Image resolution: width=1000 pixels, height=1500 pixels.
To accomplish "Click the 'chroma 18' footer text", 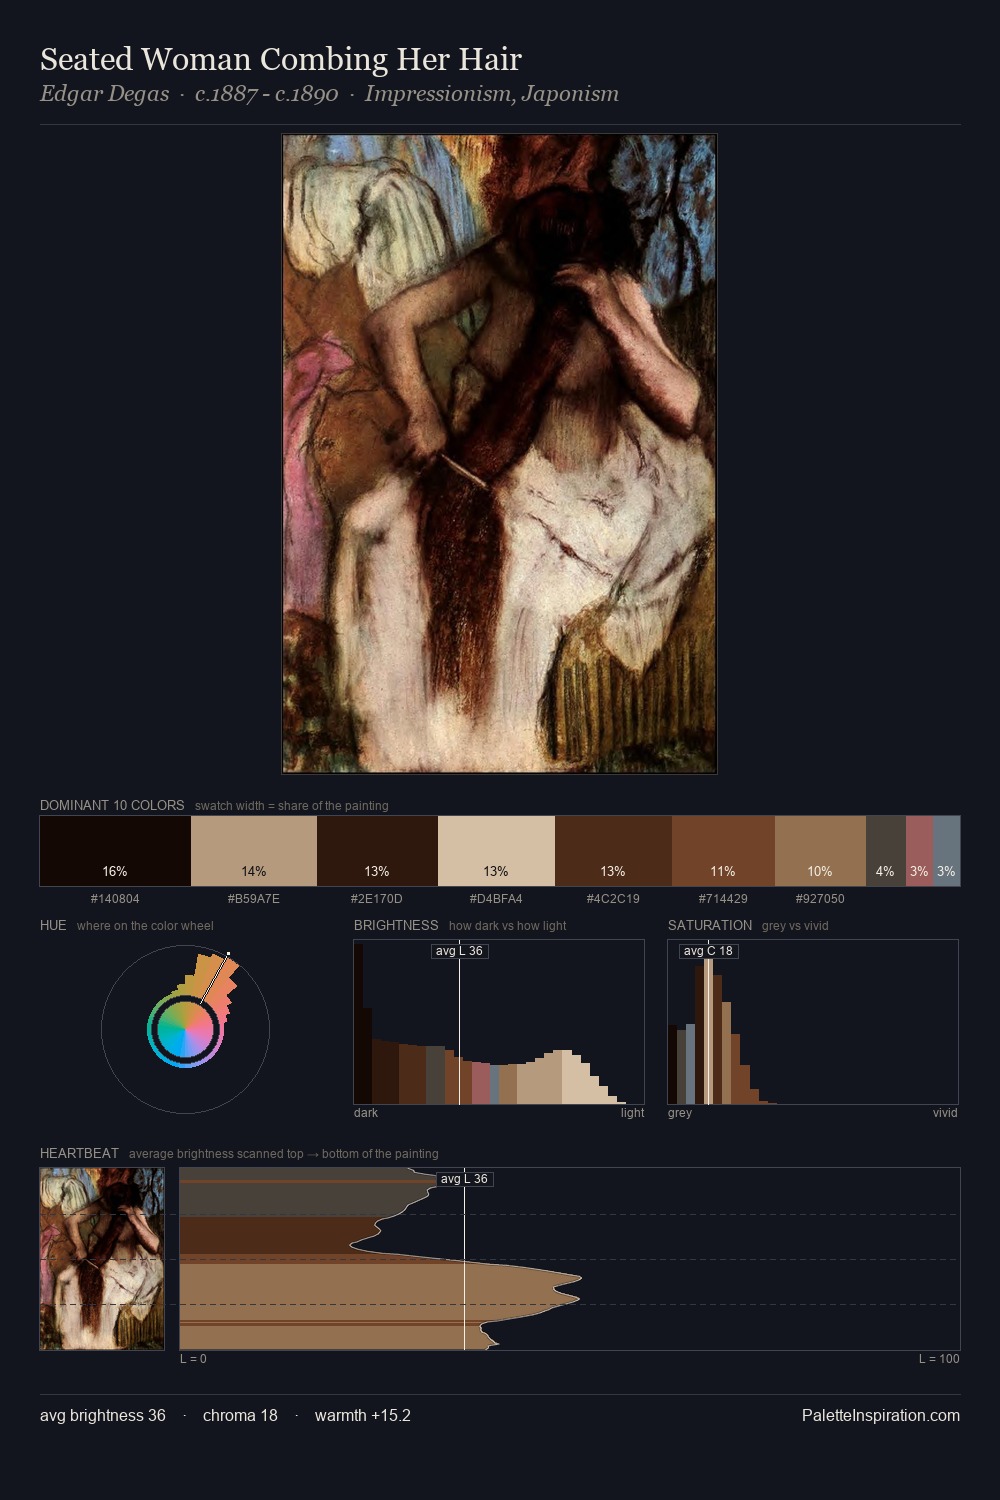I will pyautogui.click(x=240, y=1415).
